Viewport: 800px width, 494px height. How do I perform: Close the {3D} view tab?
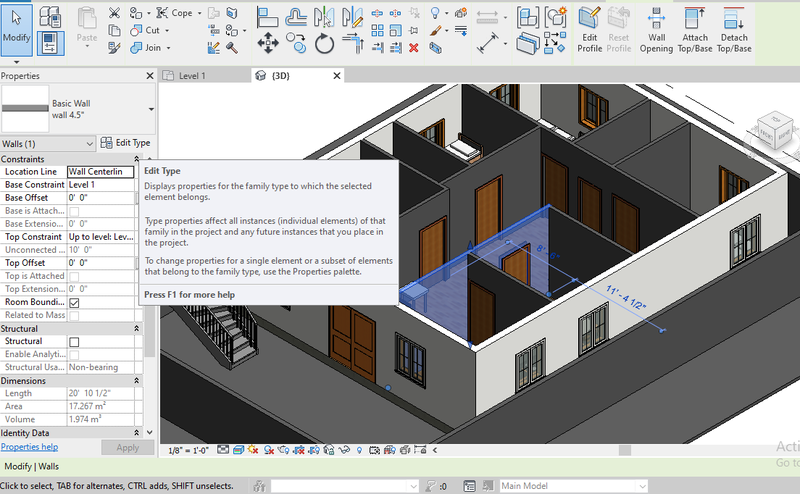pos(337,76)
